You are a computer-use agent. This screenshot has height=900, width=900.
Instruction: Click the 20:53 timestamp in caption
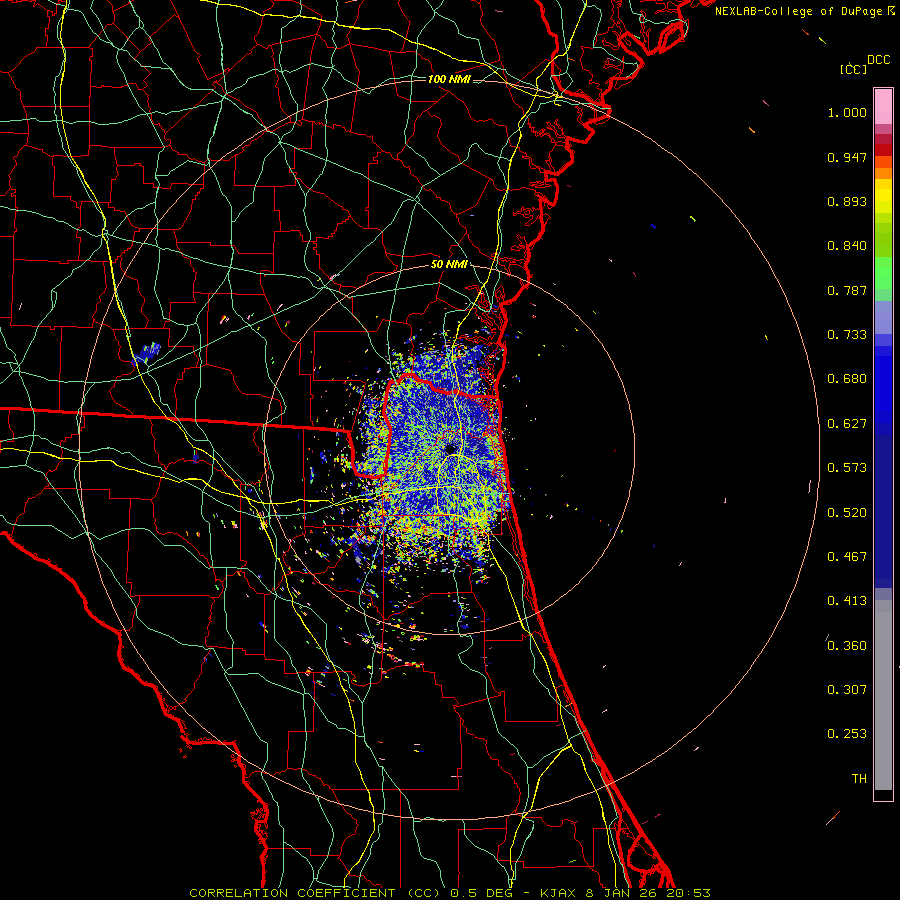(x=690, y=893)
